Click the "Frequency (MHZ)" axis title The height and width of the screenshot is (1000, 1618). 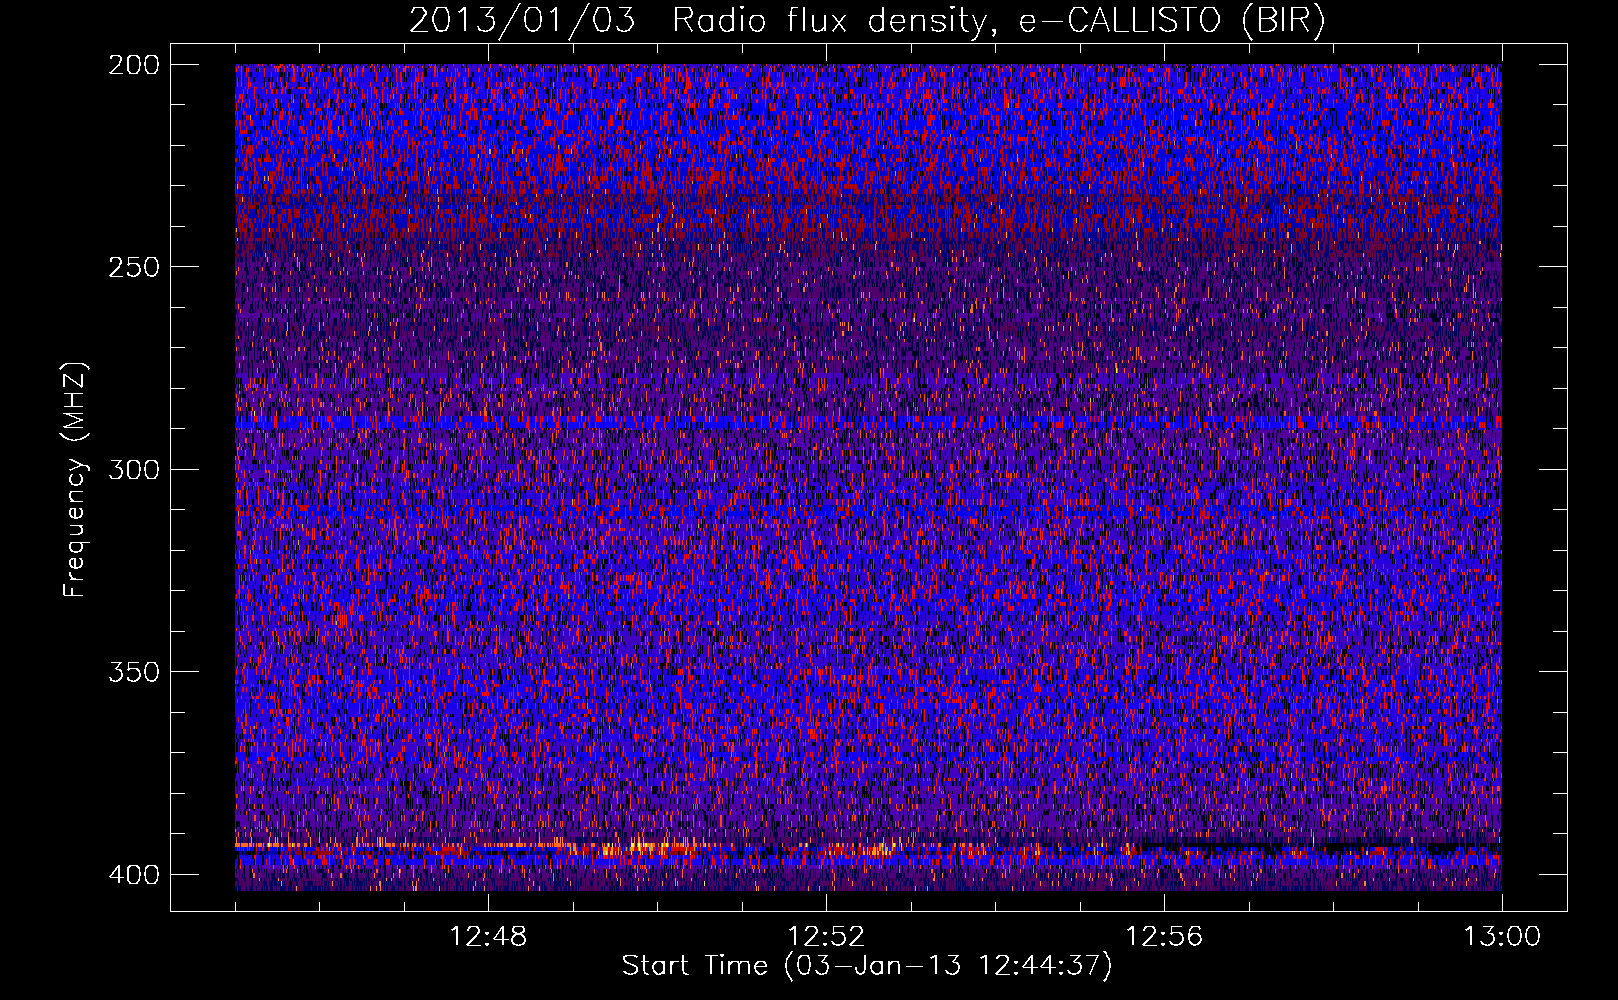(x=75, y=479)
